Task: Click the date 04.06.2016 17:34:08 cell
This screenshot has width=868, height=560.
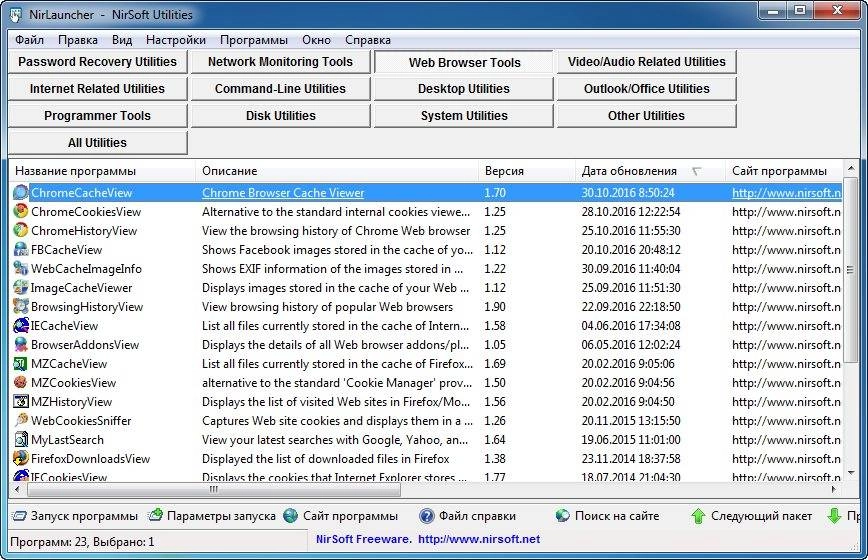Action: tap(631, 325)
